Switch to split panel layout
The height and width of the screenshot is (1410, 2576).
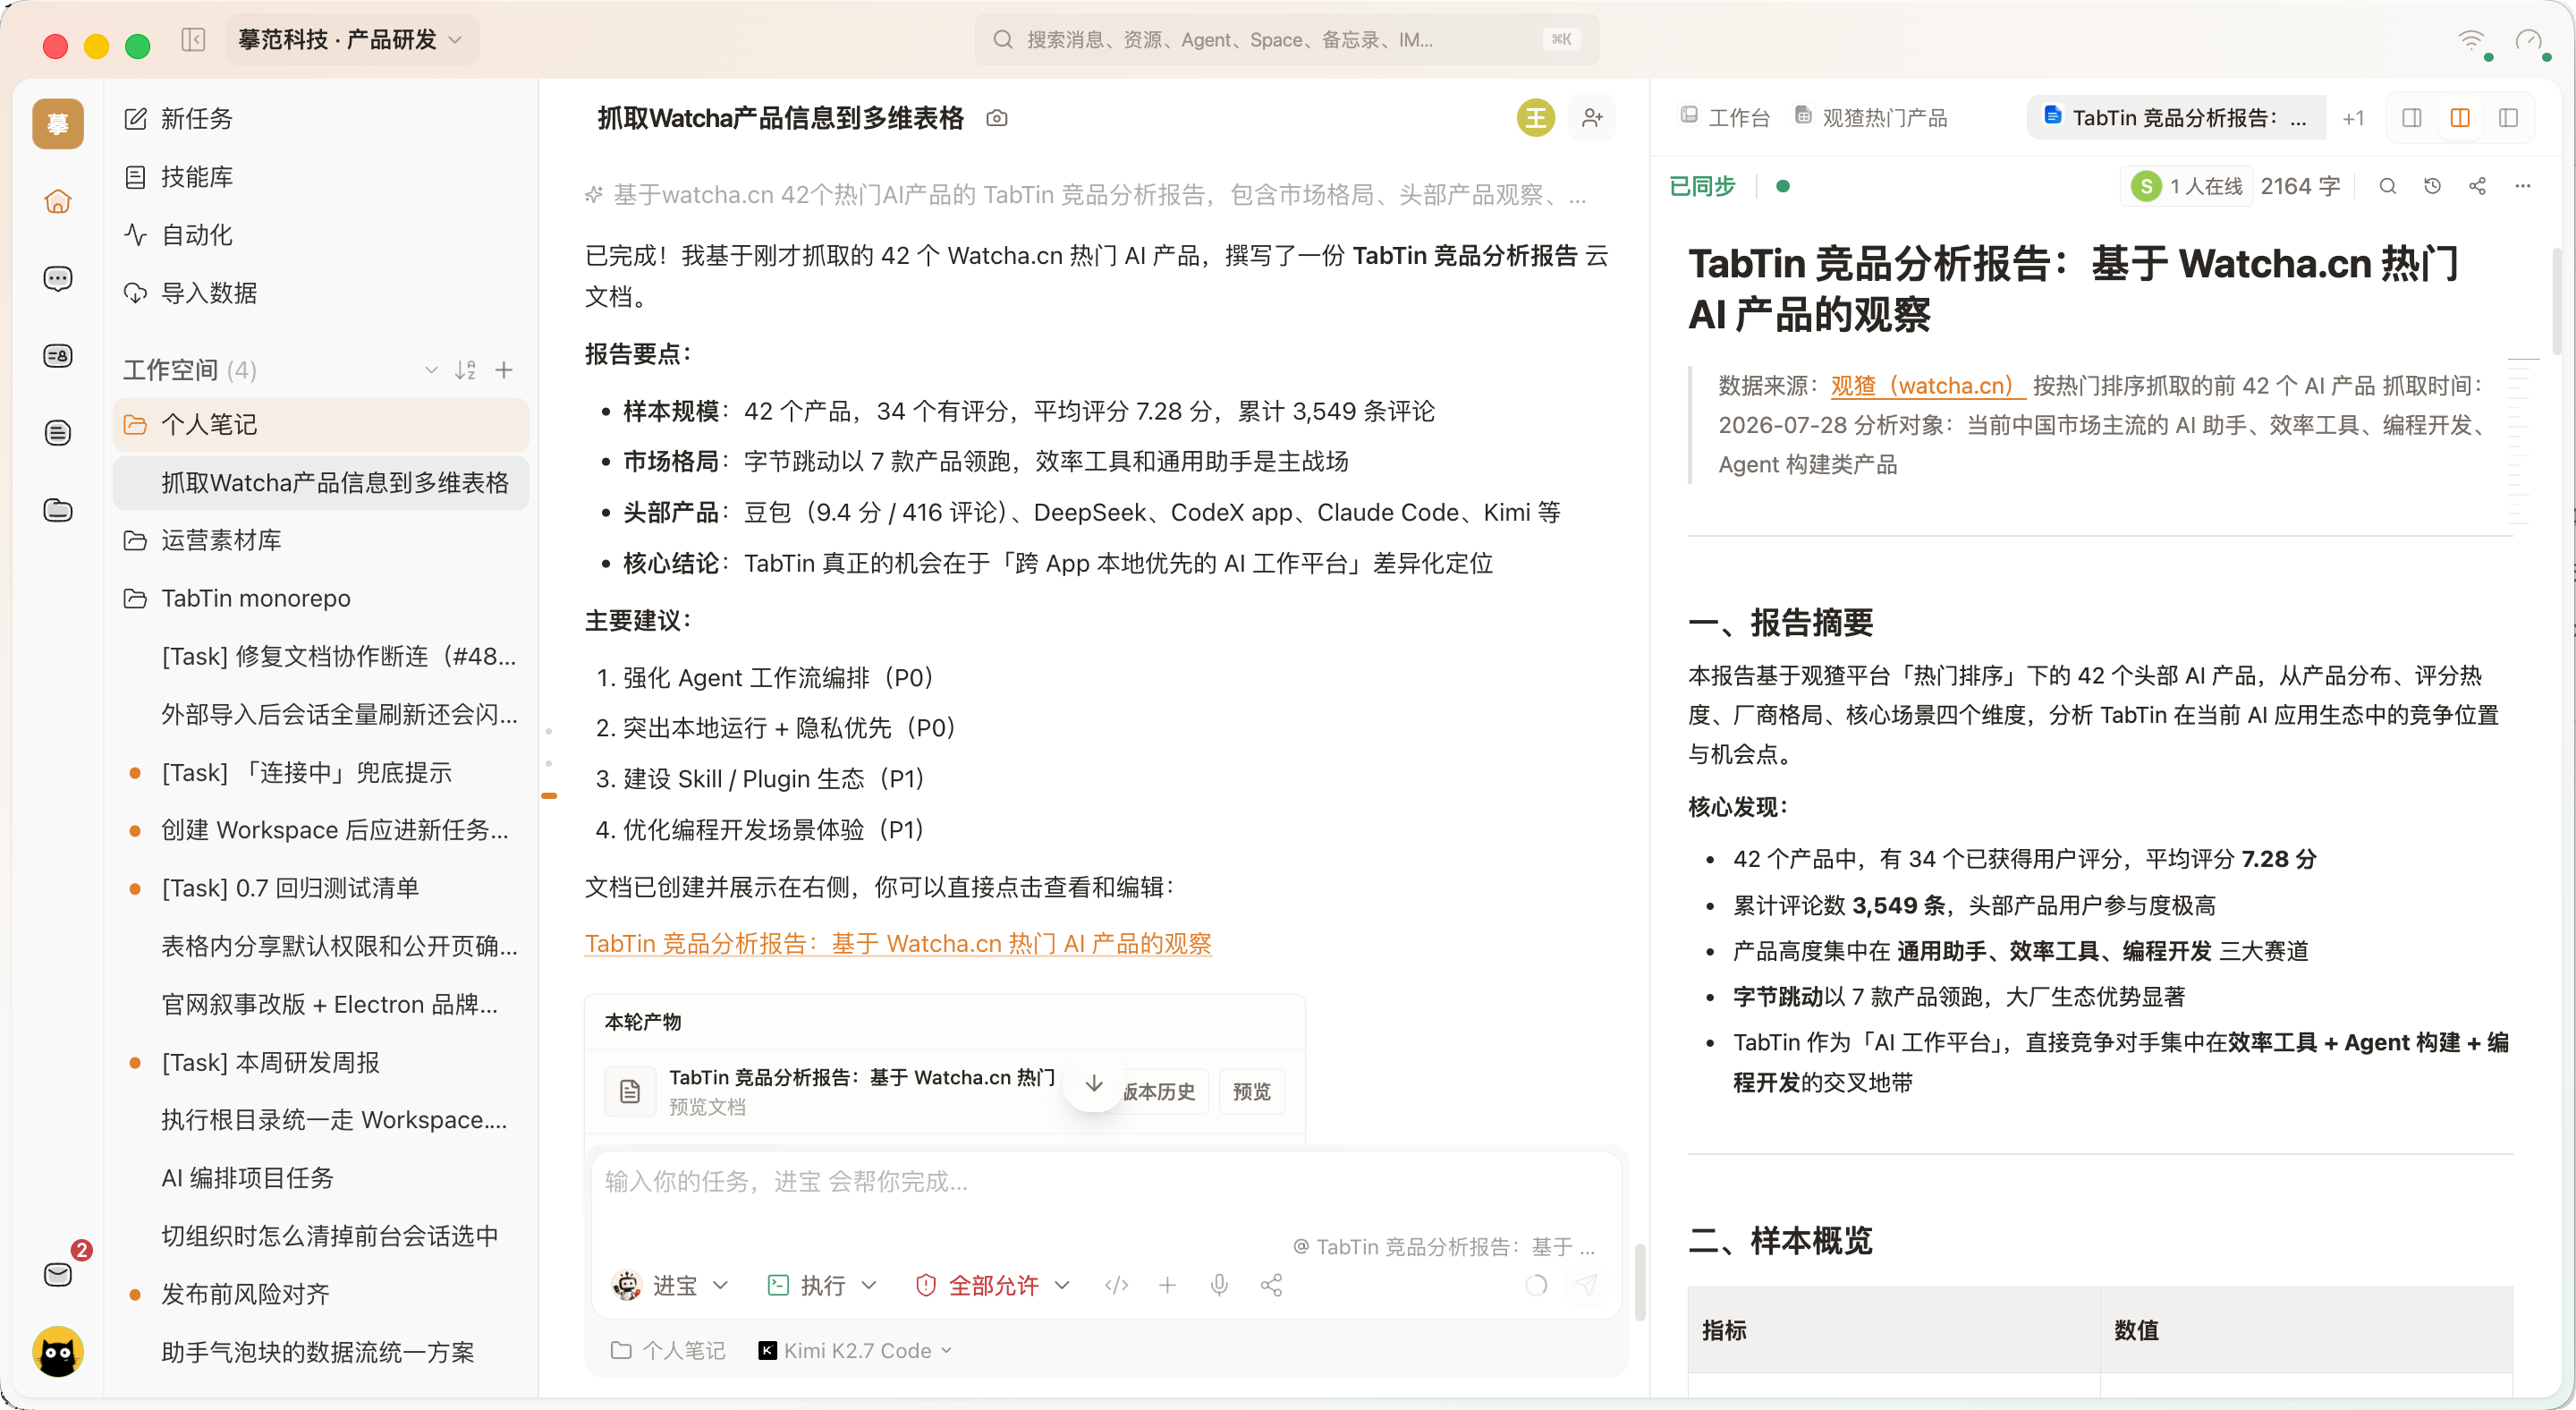pyautogui.click(x=2460, y=118)
